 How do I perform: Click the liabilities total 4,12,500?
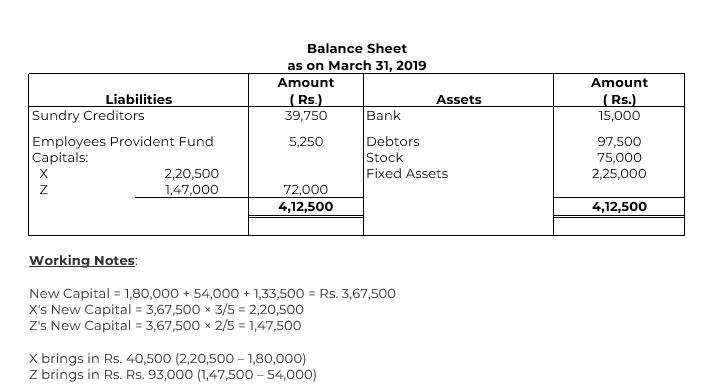[x=306, y=206]
